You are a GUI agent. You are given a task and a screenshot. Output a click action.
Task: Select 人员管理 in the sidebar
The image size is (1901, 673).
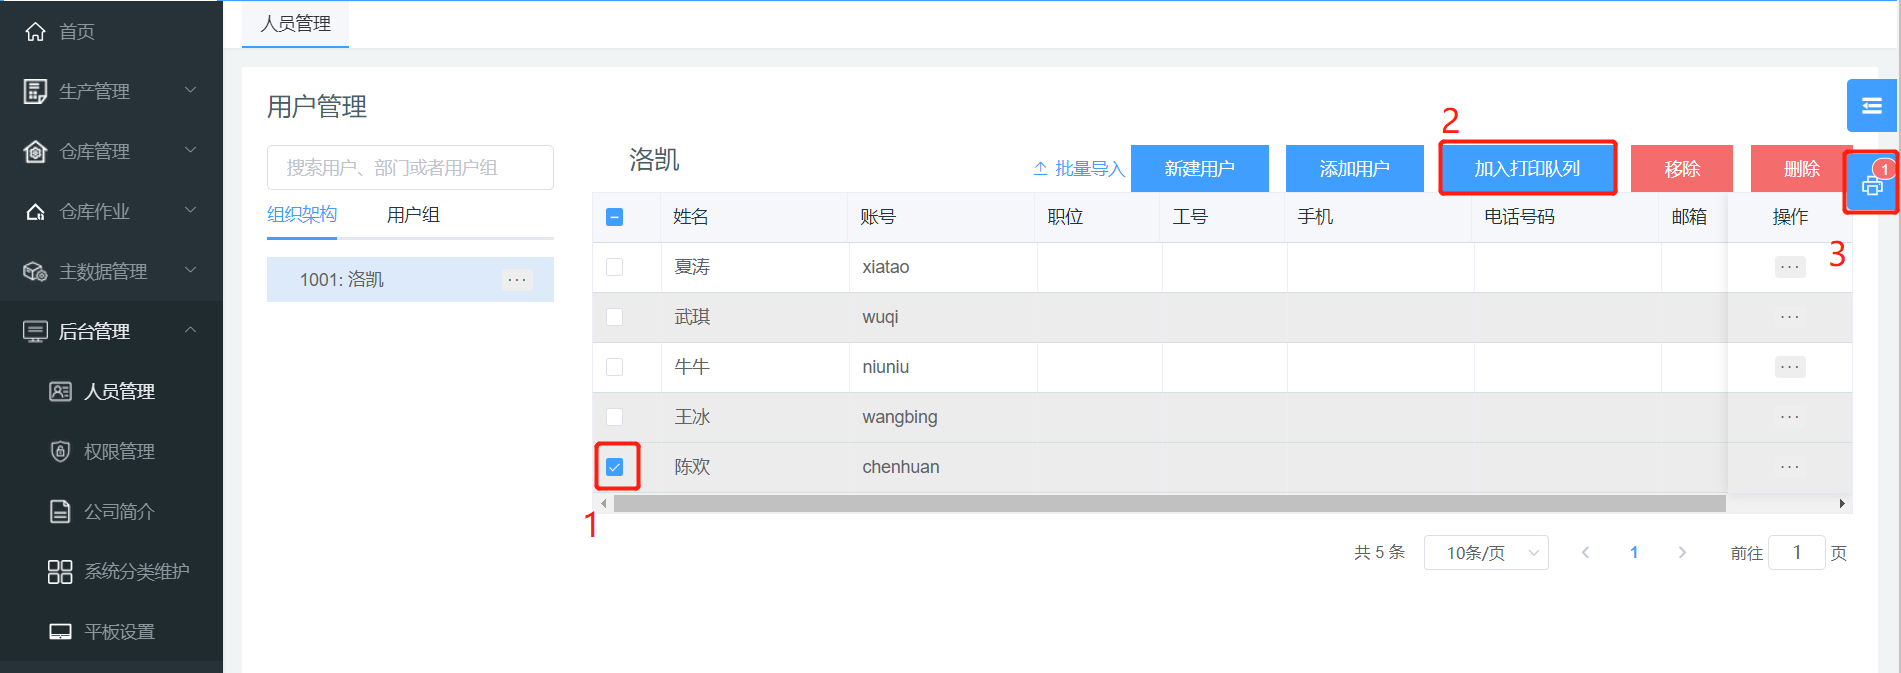click(x=118, y=392)
